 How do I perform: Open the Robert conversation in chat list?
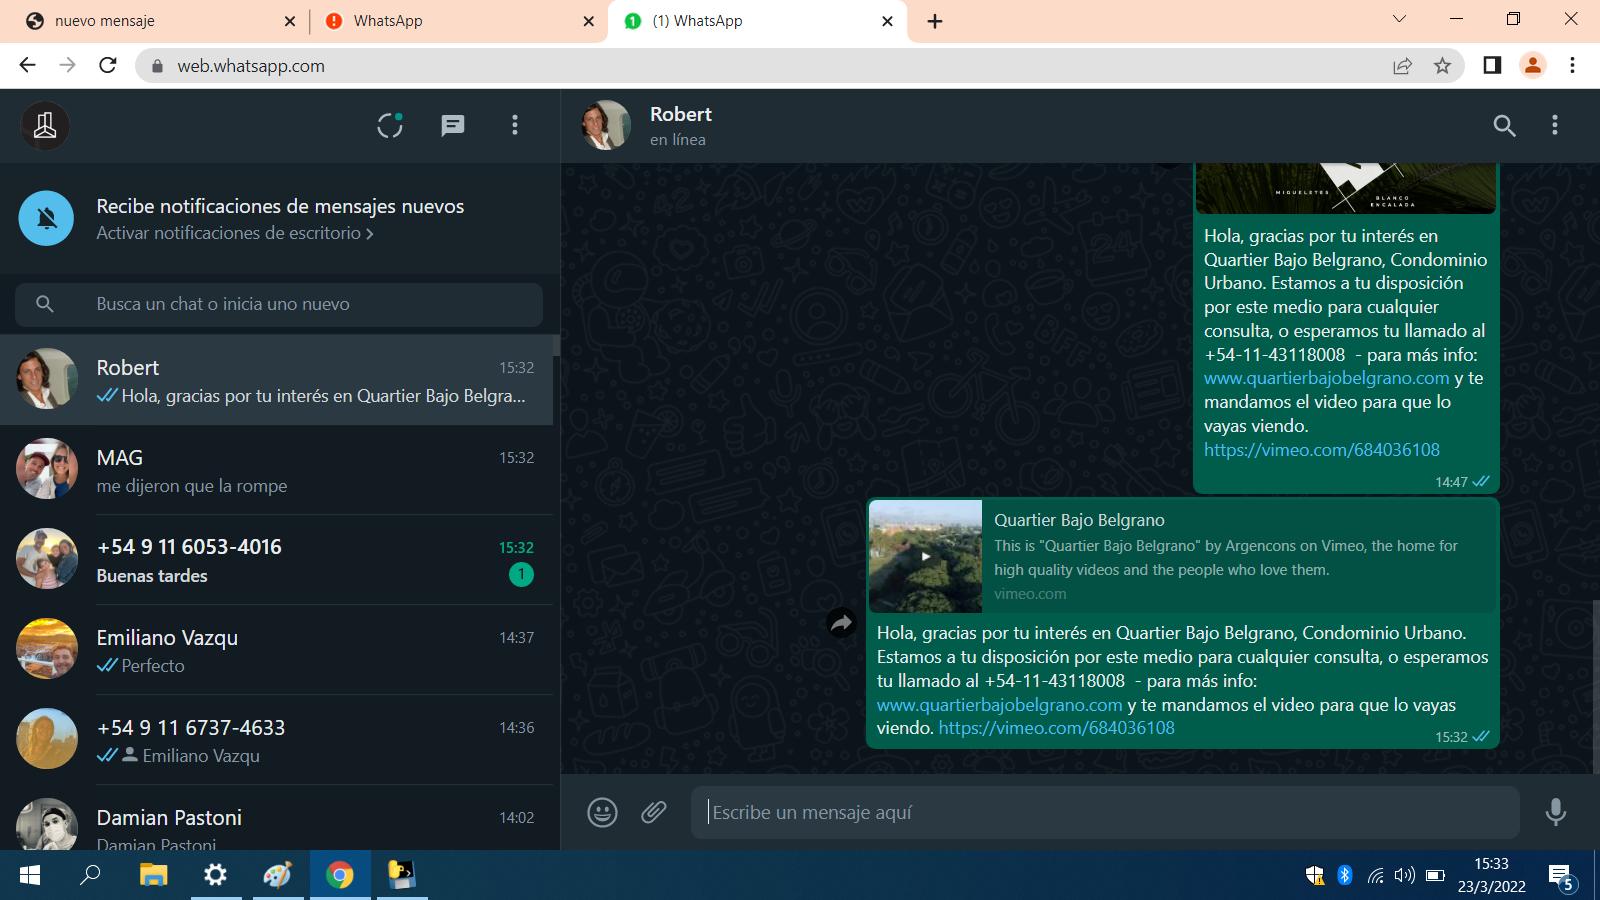point(276,380)
